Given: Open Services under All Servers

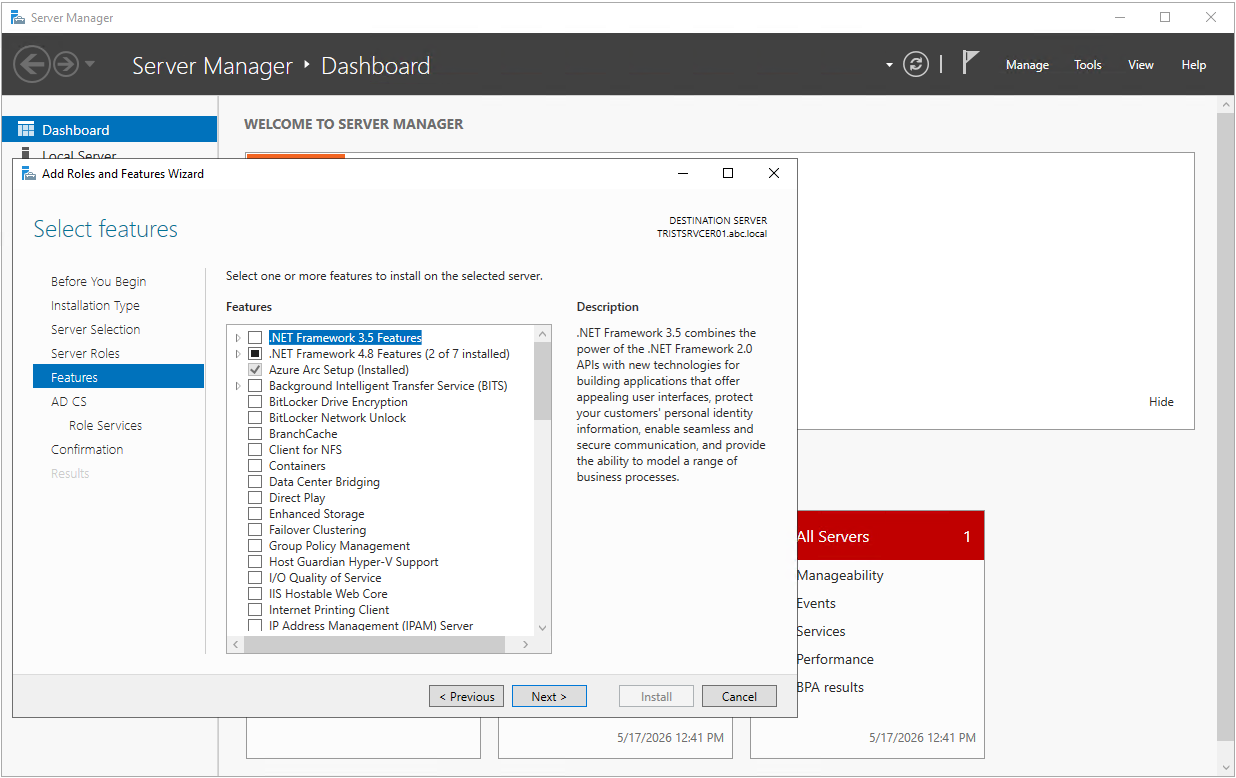Looking at the screenshot, I should (x=821, y=632).
